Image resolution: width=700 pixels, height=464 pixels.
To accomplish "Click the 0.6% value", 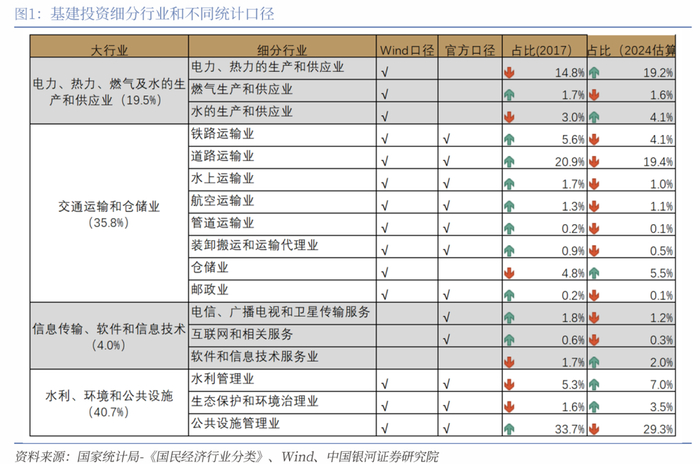I will (x=573, y=340).
